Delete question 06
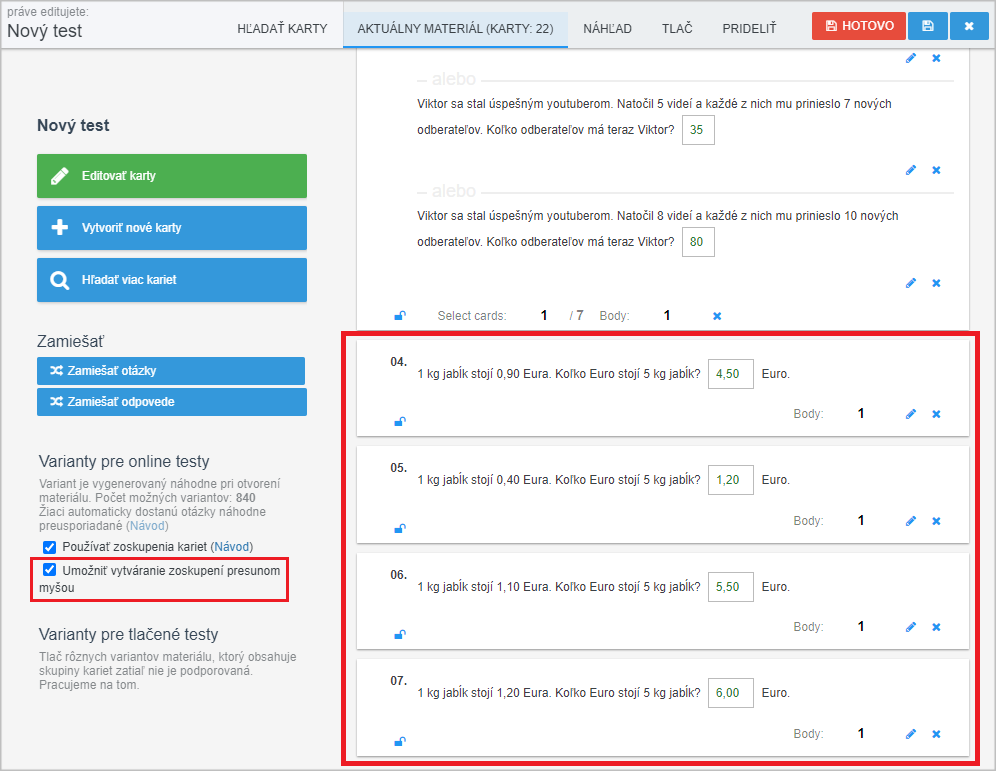Screen dimensions: 996x771 [x=936, y=627]
